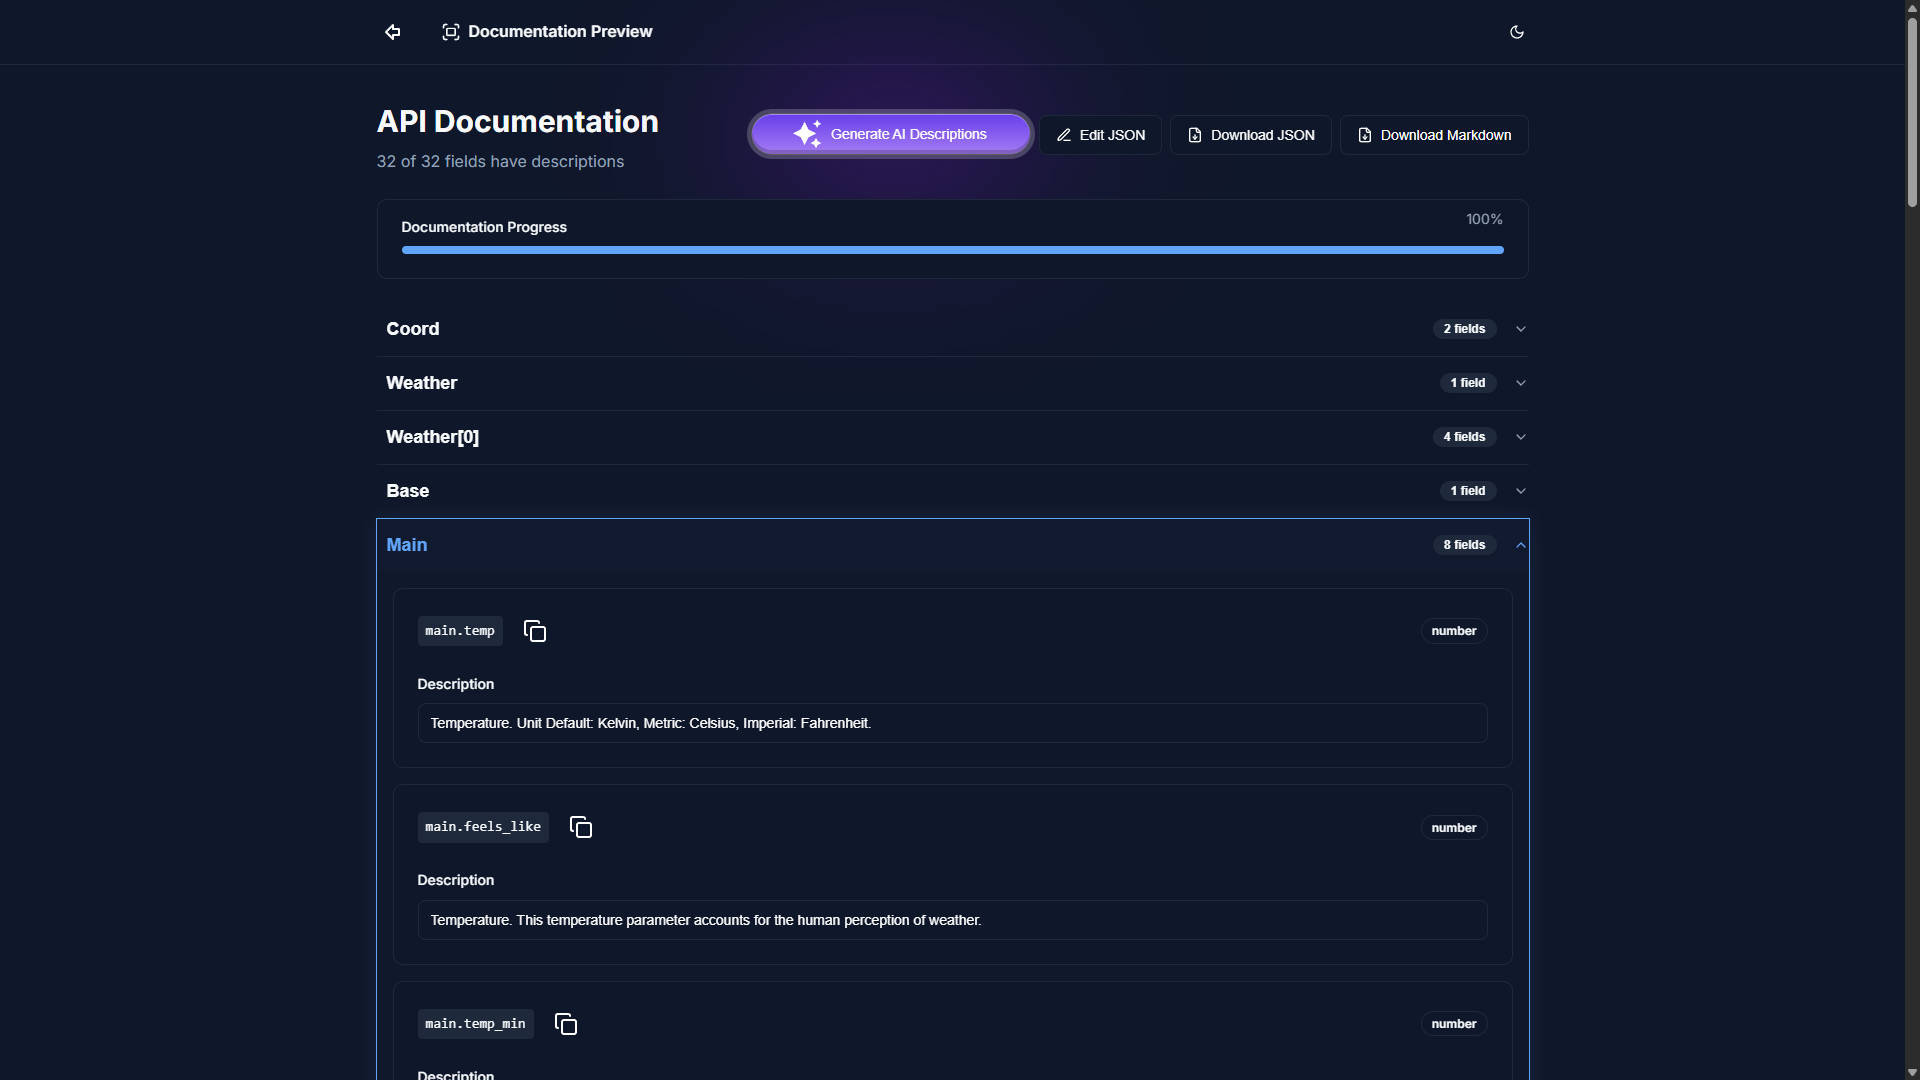Download the JSON file
Image resolution: width=1920 pixels, height=1080 pixels.
pos(1250,135)
